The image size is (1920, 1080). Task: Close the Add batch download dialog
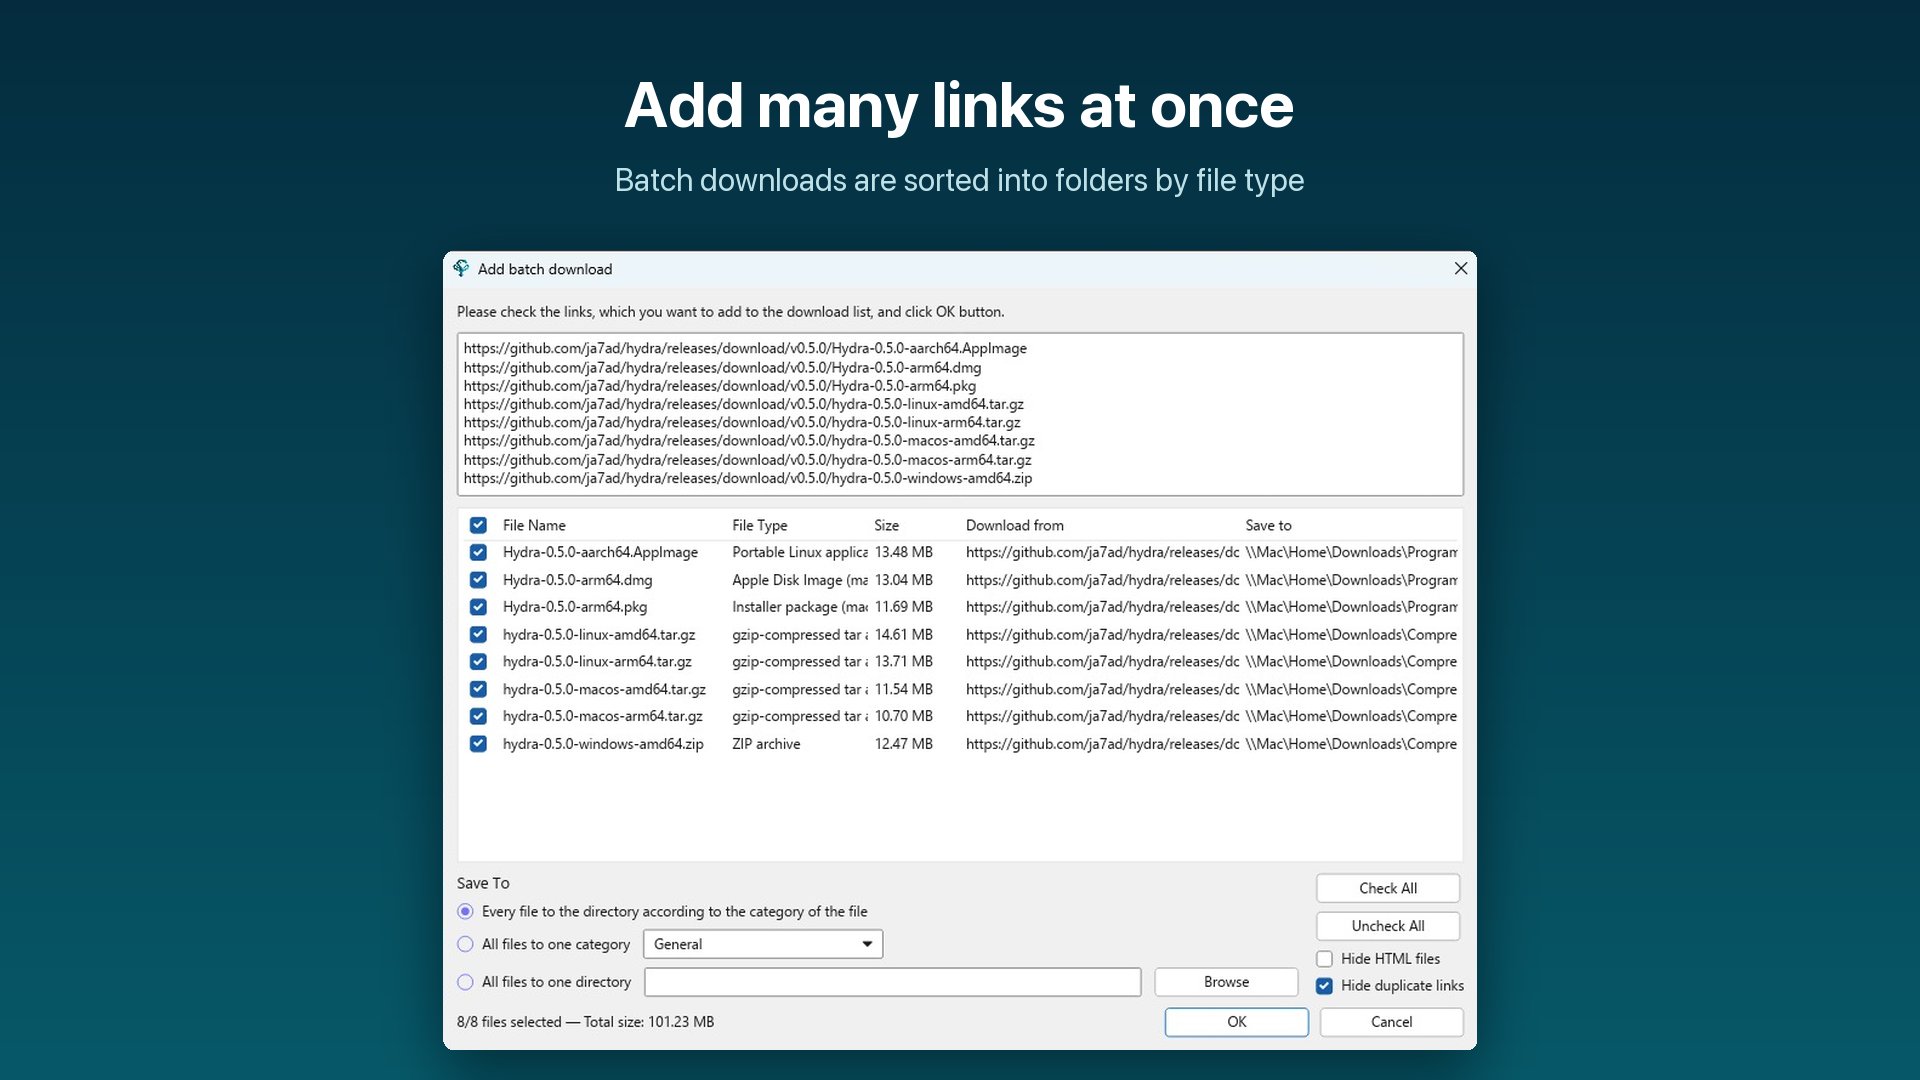pos(1460,268)
